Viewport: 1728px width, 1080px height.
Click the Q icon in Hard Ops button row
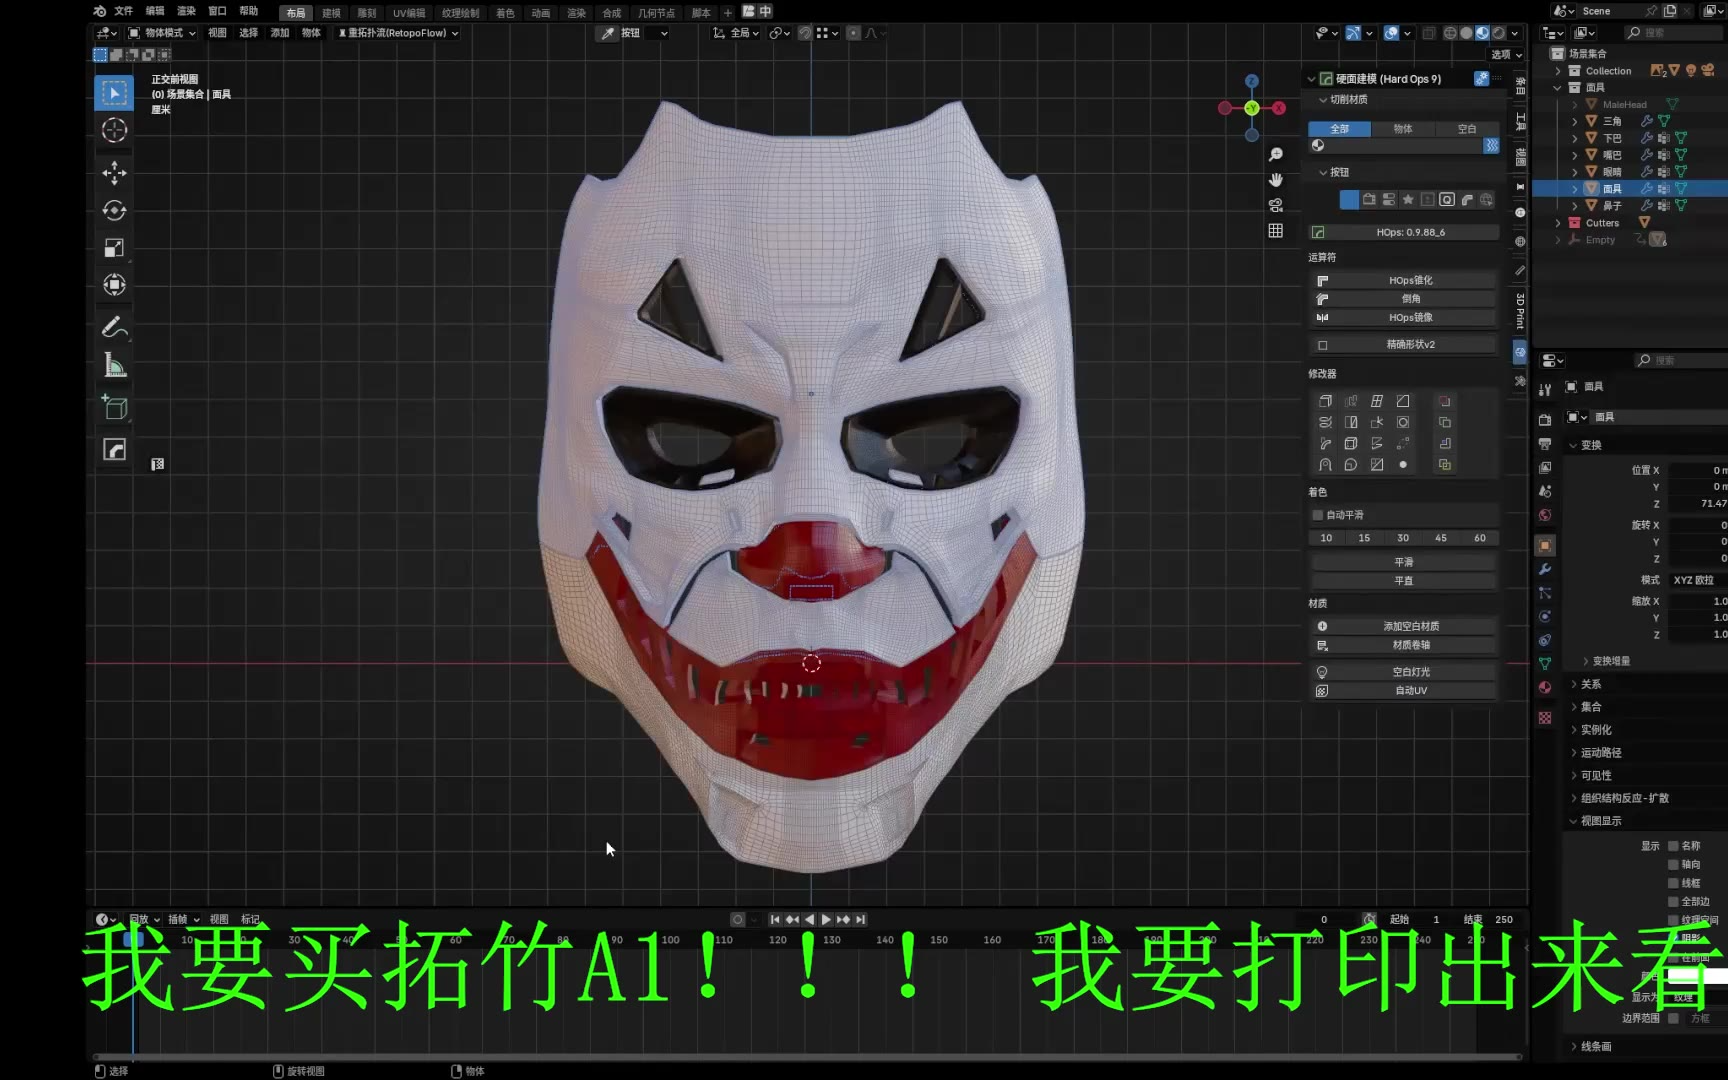click(1447, 200)
